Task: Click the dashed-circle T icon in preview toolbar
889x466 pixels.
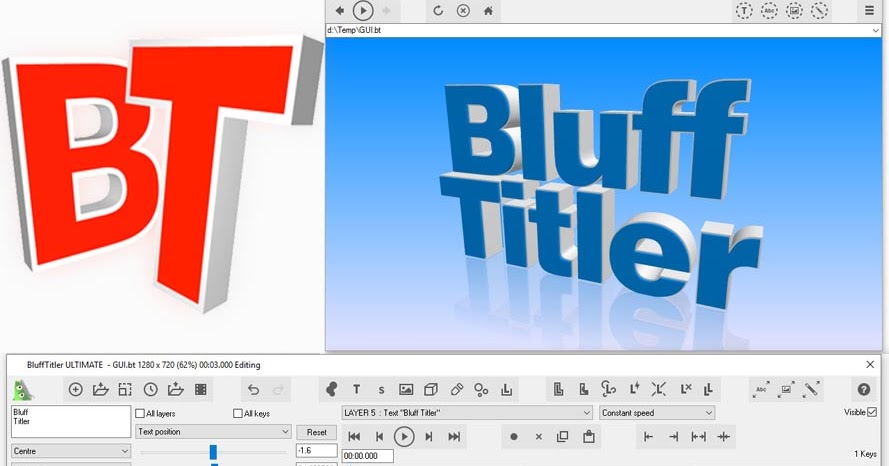Action: (x=744, y=11)
